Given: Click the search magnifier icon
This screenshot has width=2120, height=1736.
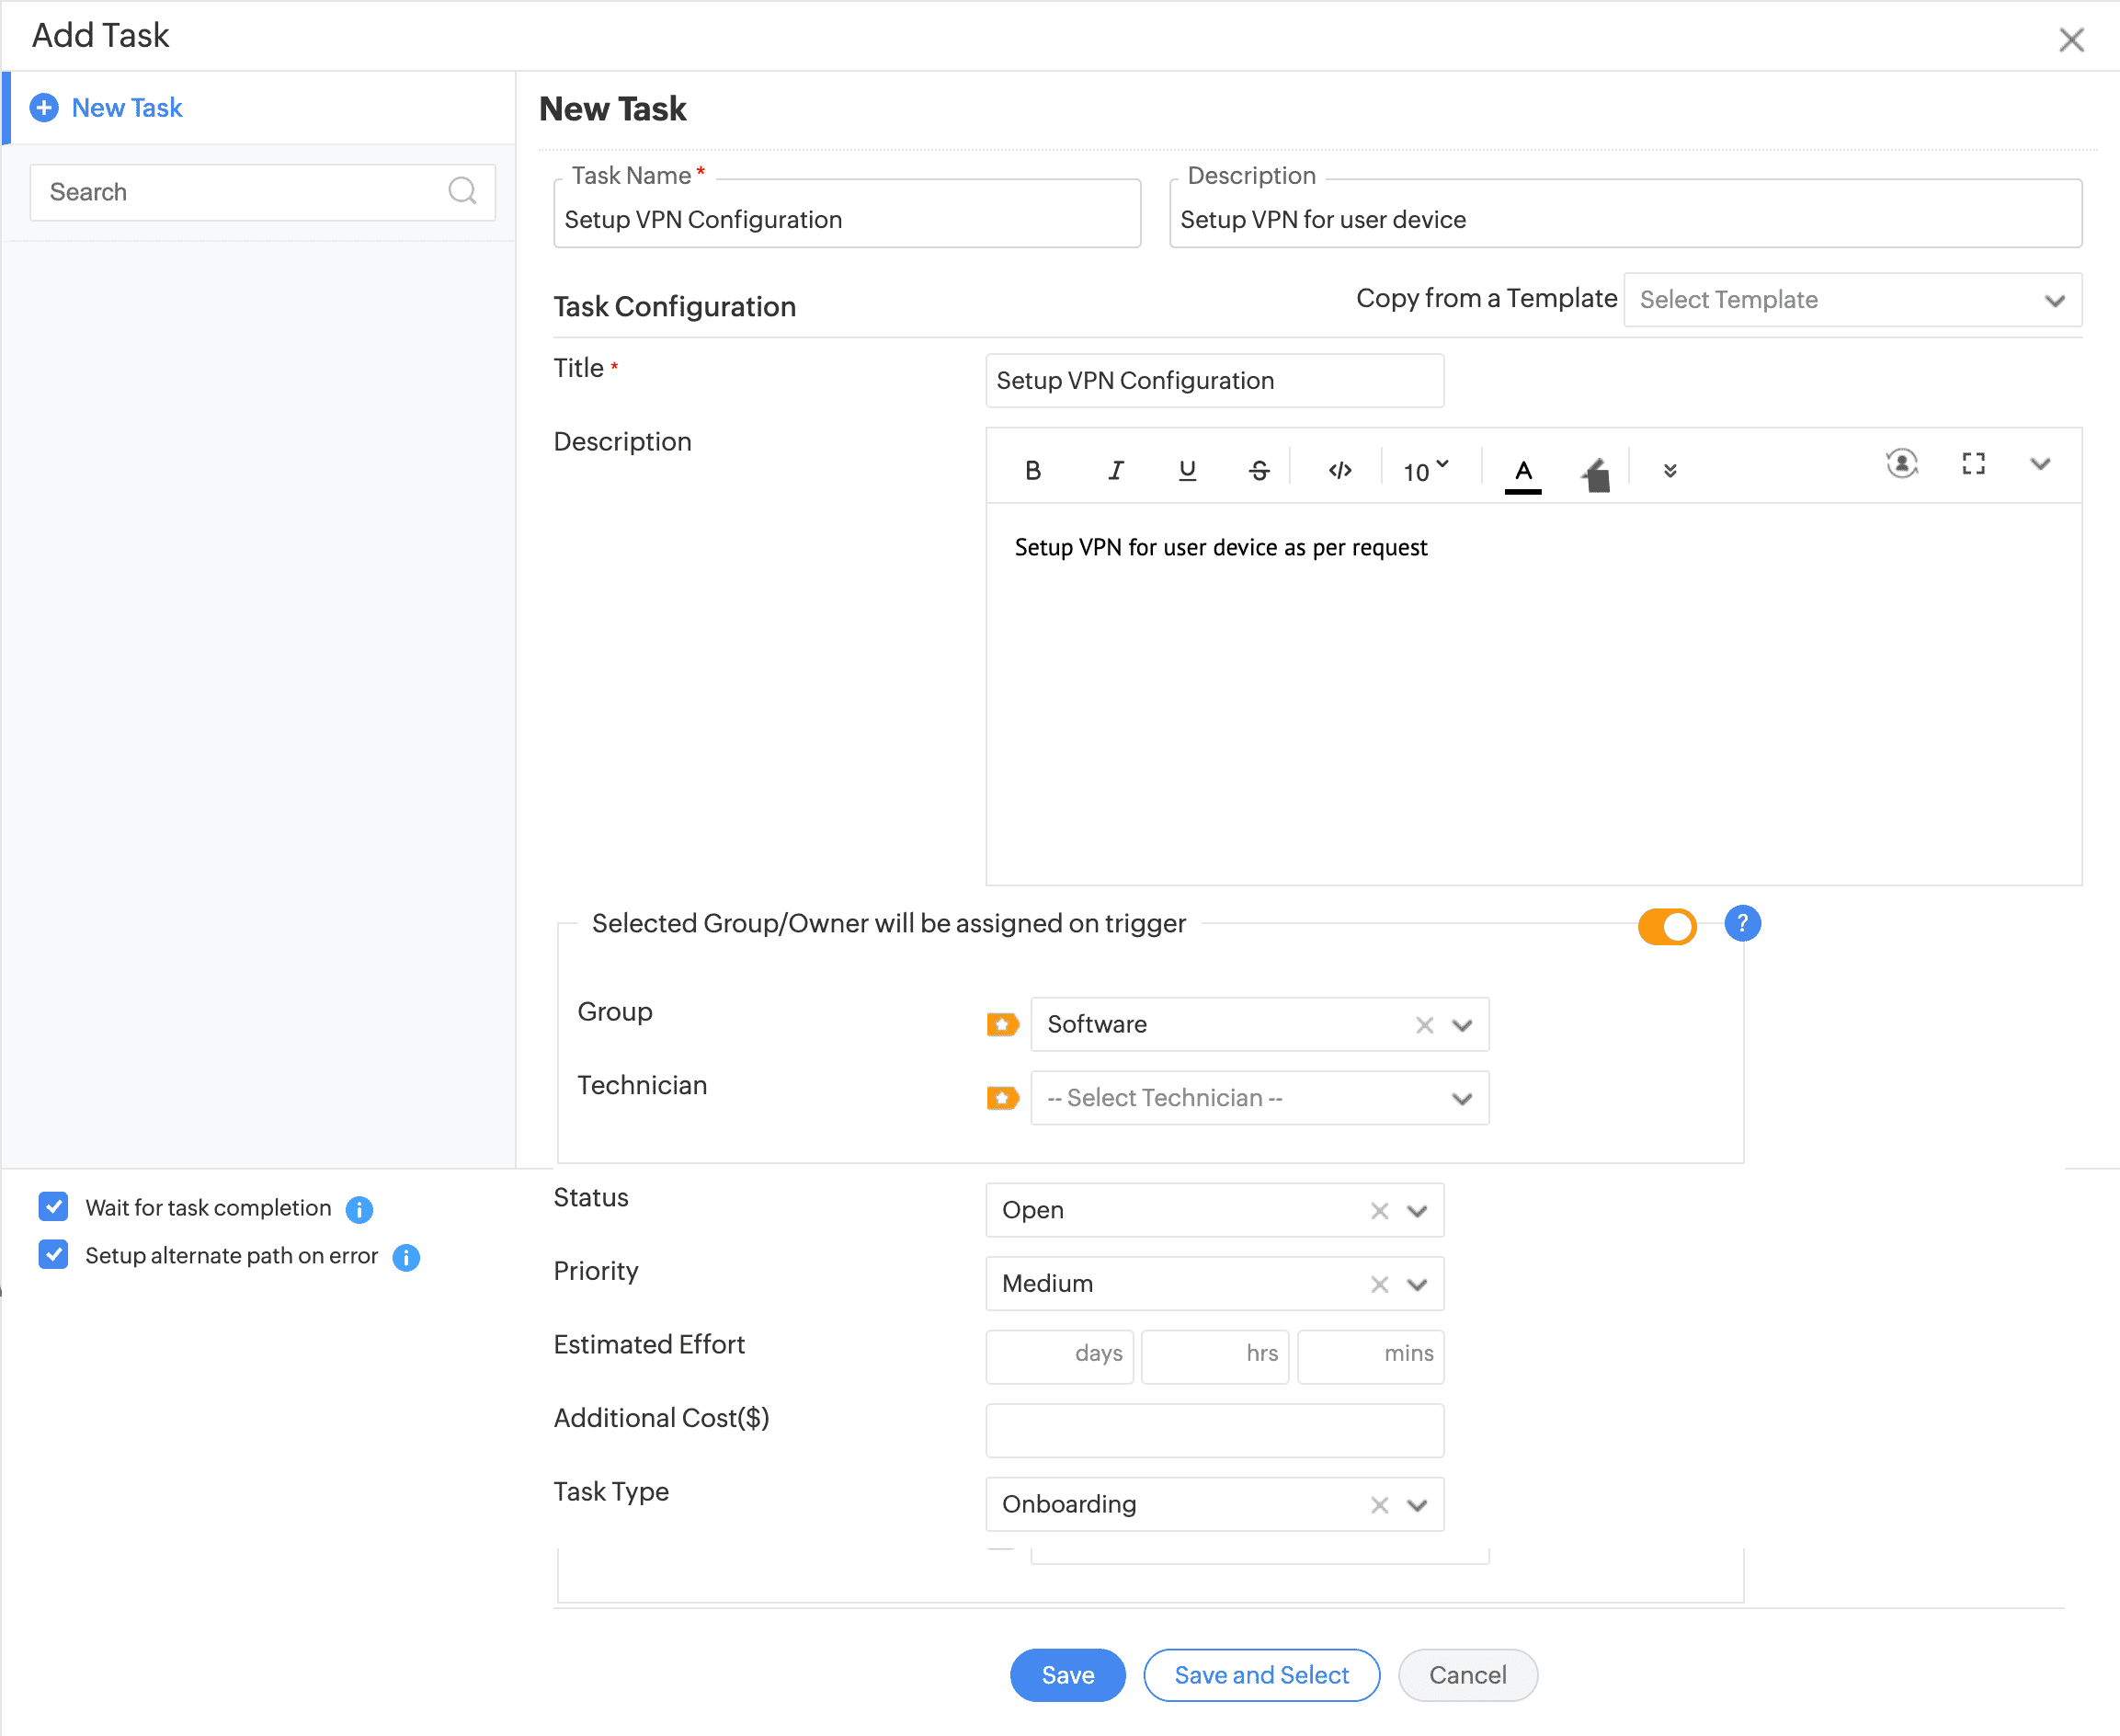Looking at the screenshot, I should pyautogui.click(x=462, y=191).
